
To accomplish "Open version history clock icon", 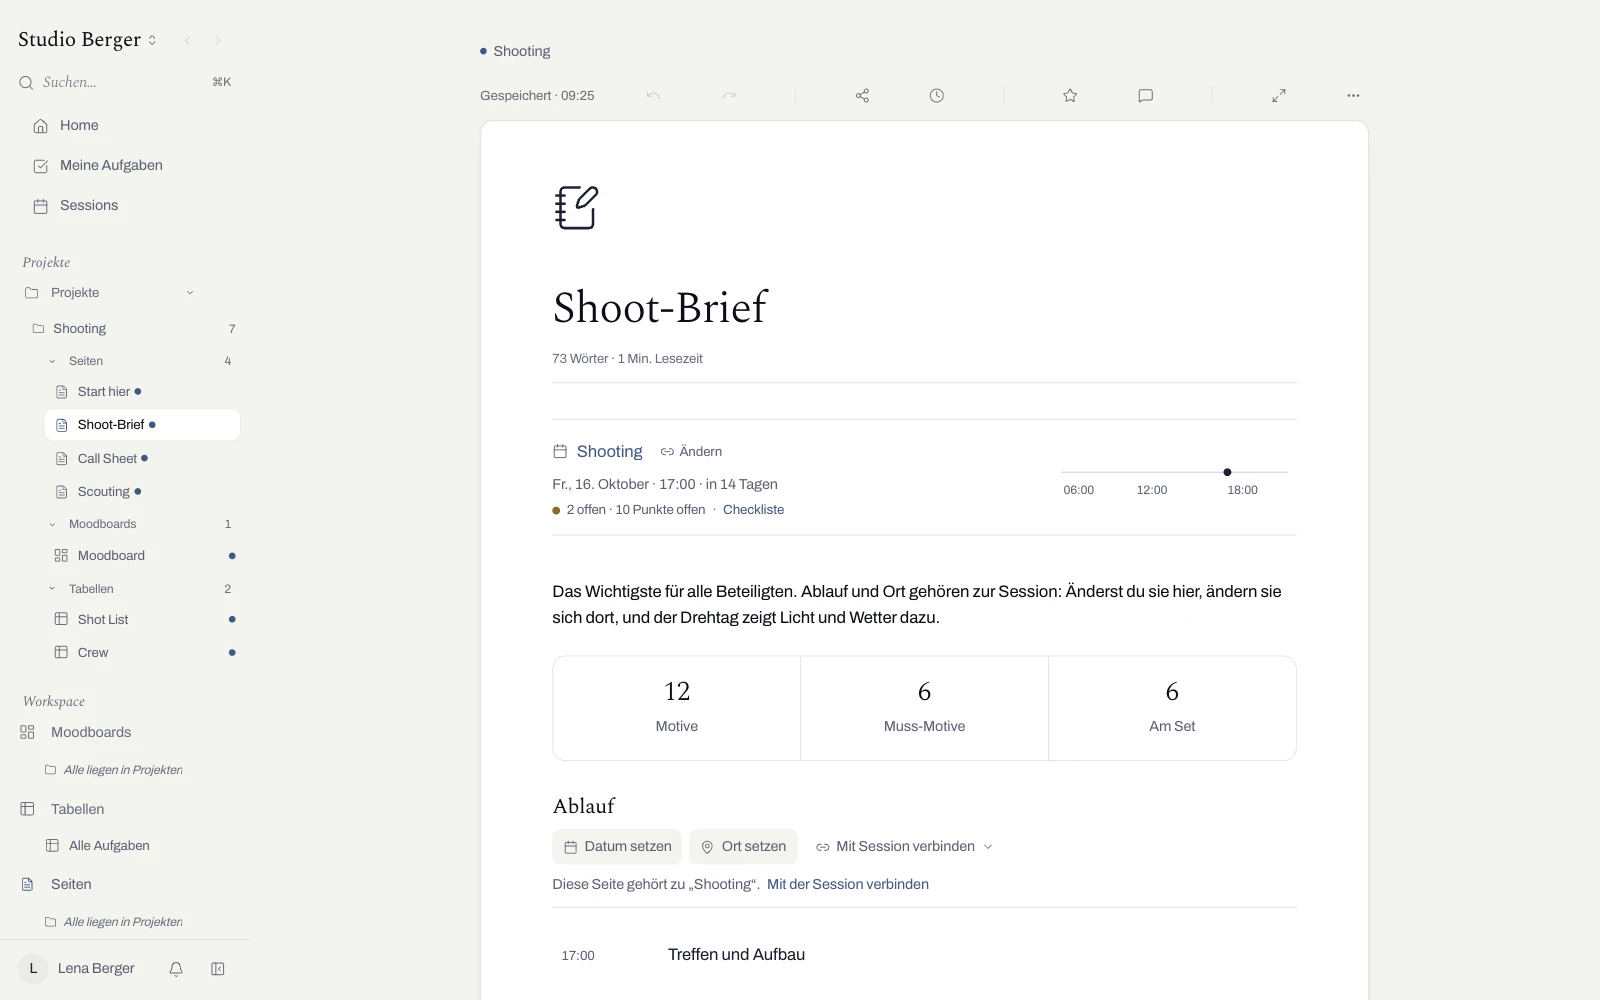I will [936, 96].
